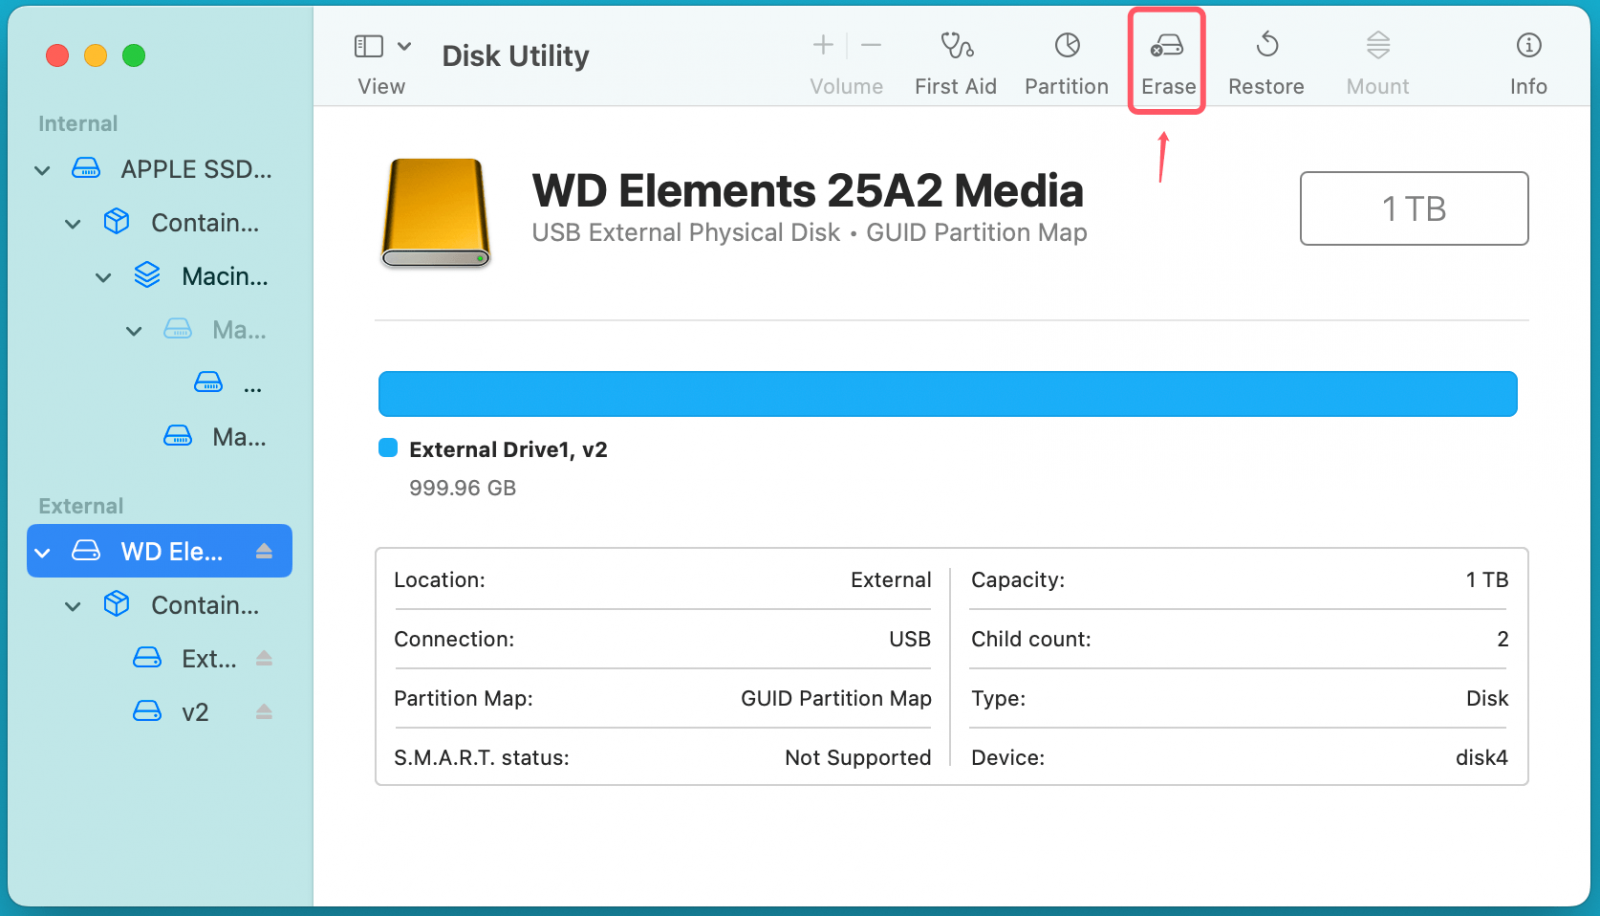1600x916 pixels.
Task: Collapse the APPLE SSD tree item
Action: 42,170
